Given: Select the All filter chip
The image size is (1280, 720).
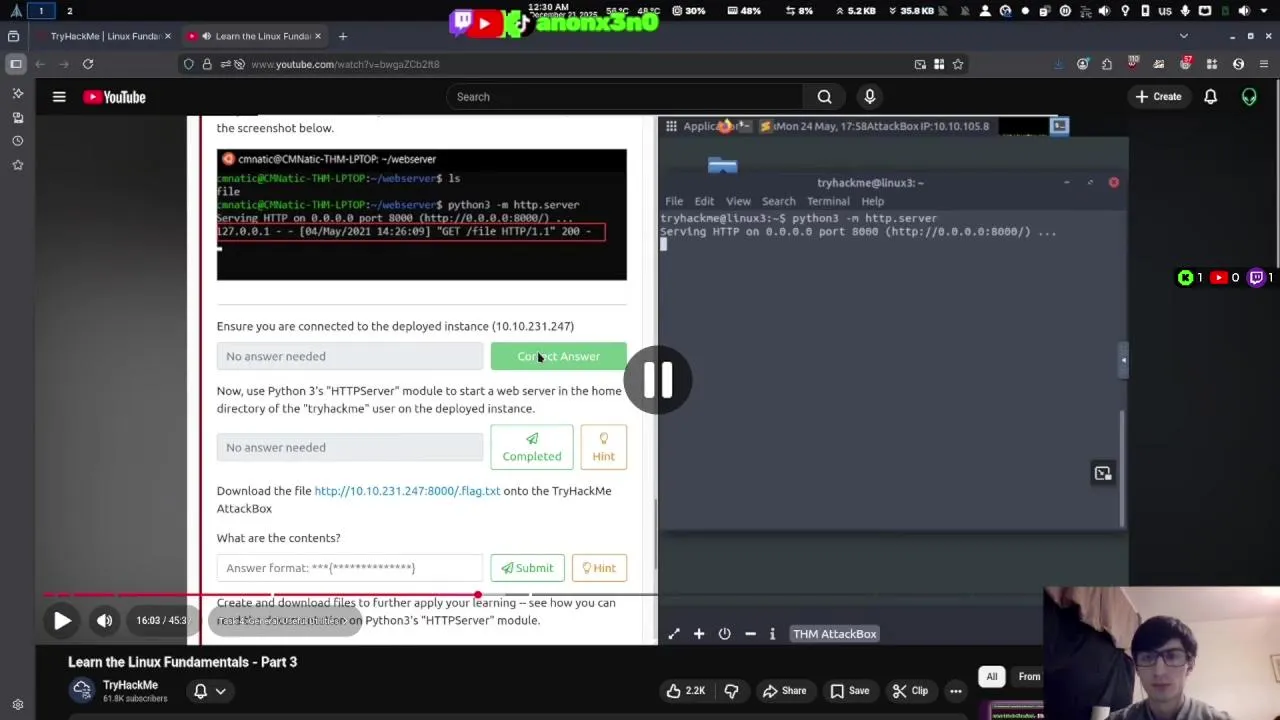Looking at the screenshot, I should point(992,677).
